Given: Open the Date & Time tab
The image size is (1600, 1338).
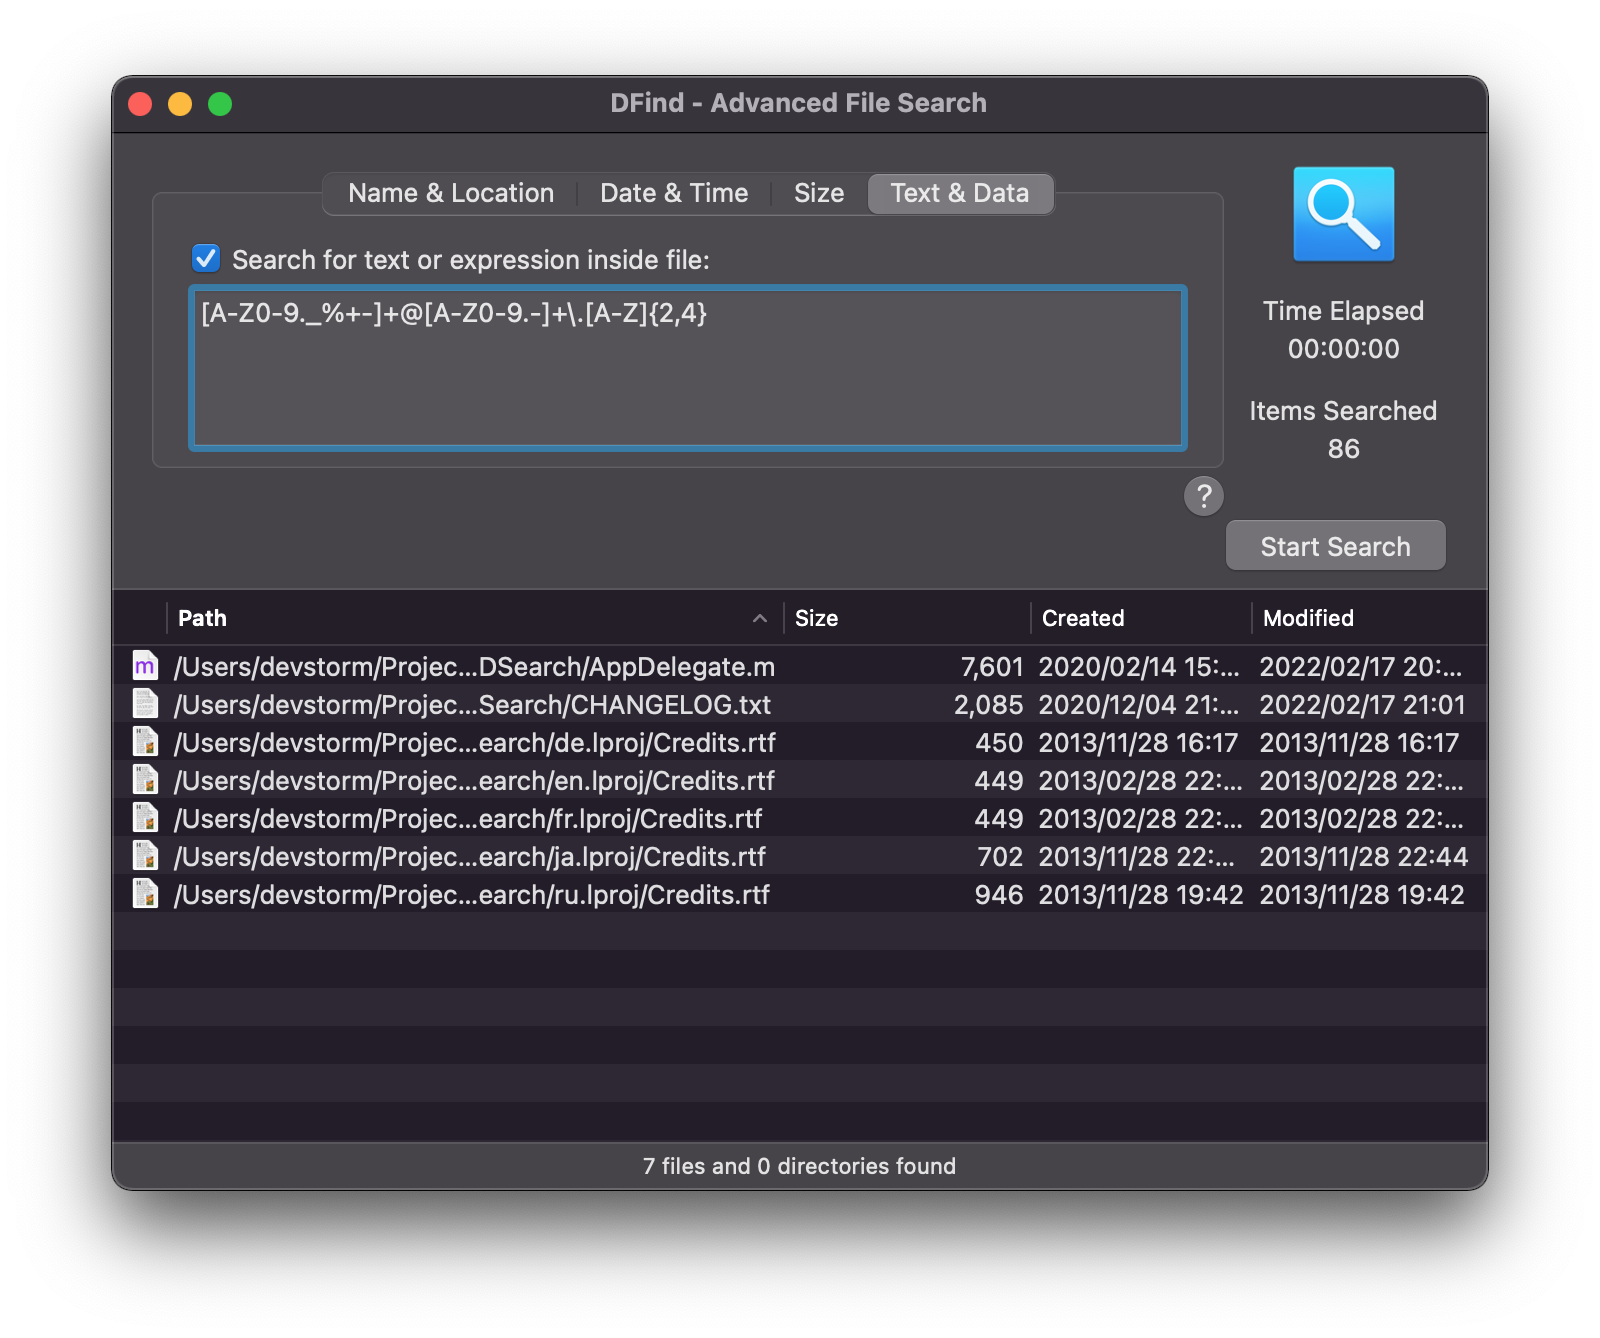Looking at the screenshot, I should coord(674,193).
